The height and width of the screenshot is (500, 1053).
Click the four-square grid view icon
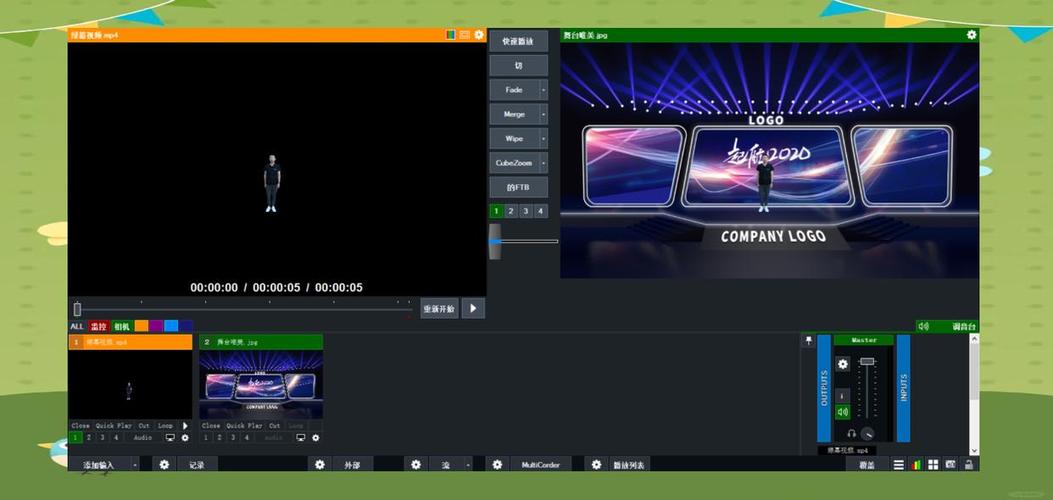tap(933, 464)
